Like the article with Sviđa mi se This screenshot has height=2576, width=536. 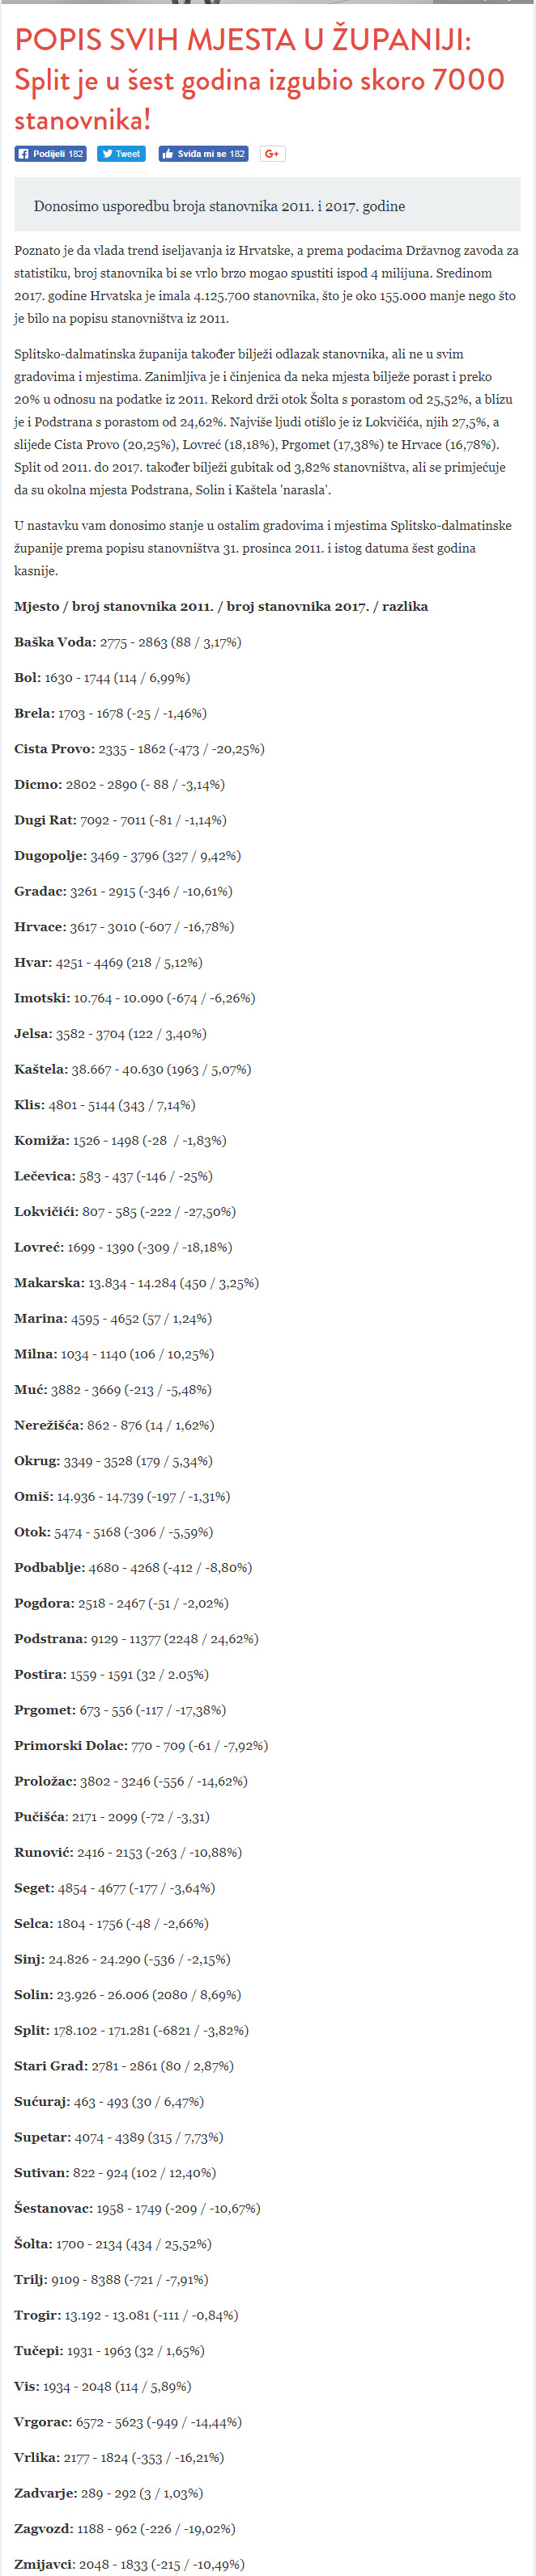(203, 154)
